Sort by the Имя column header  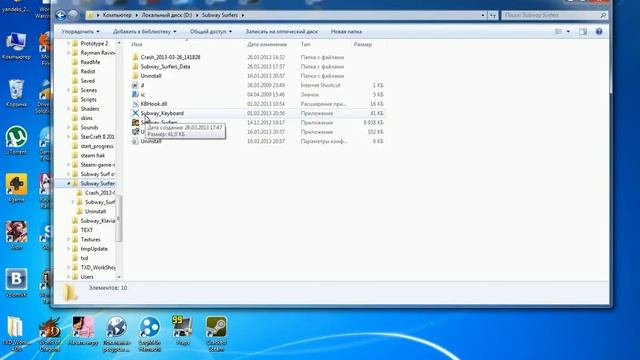coord(137,44)
